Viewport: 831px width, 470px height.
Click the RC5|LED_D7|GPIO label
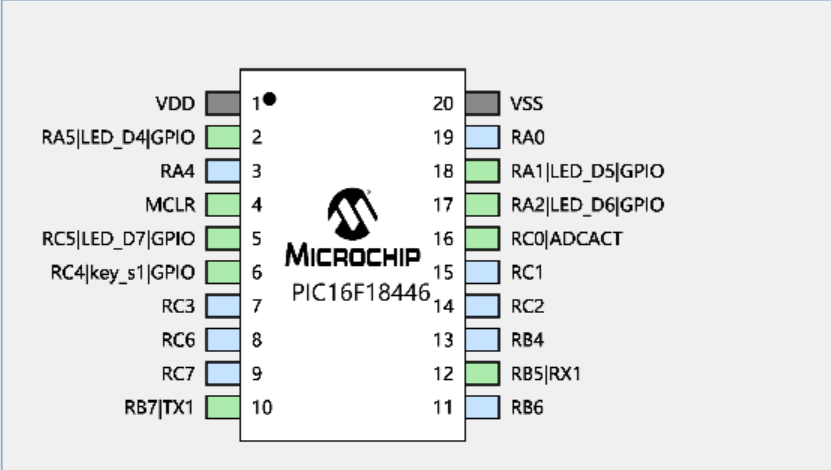118,239
